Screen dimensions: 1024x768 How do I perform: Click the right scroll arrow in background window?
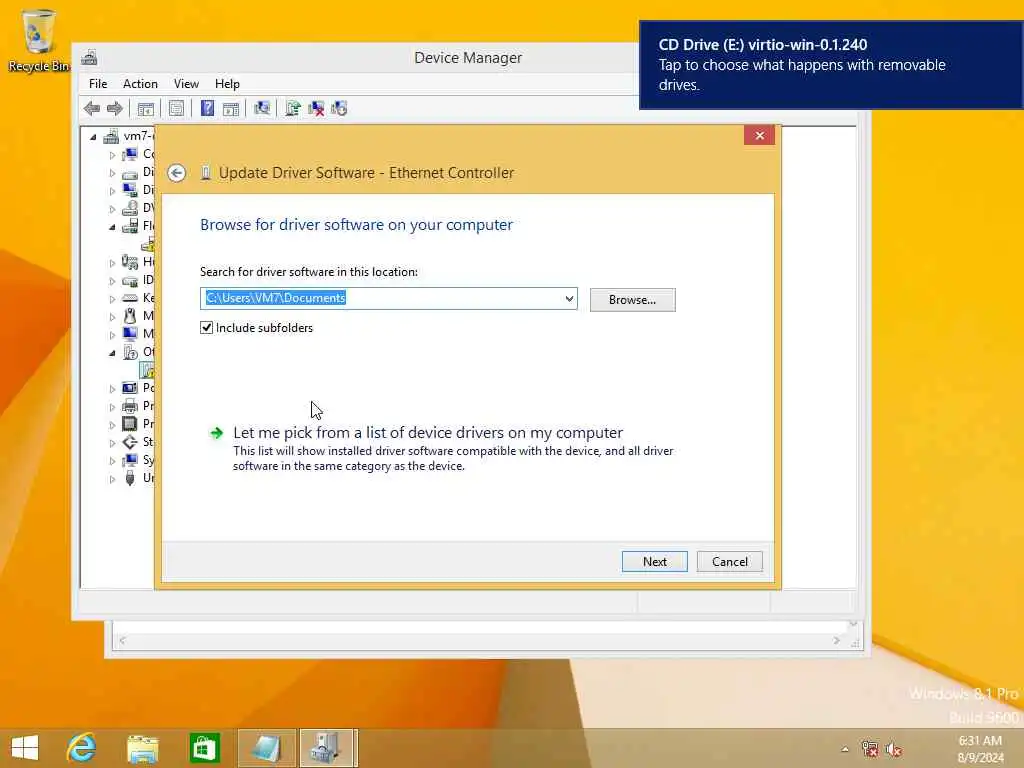coord(836,641)
